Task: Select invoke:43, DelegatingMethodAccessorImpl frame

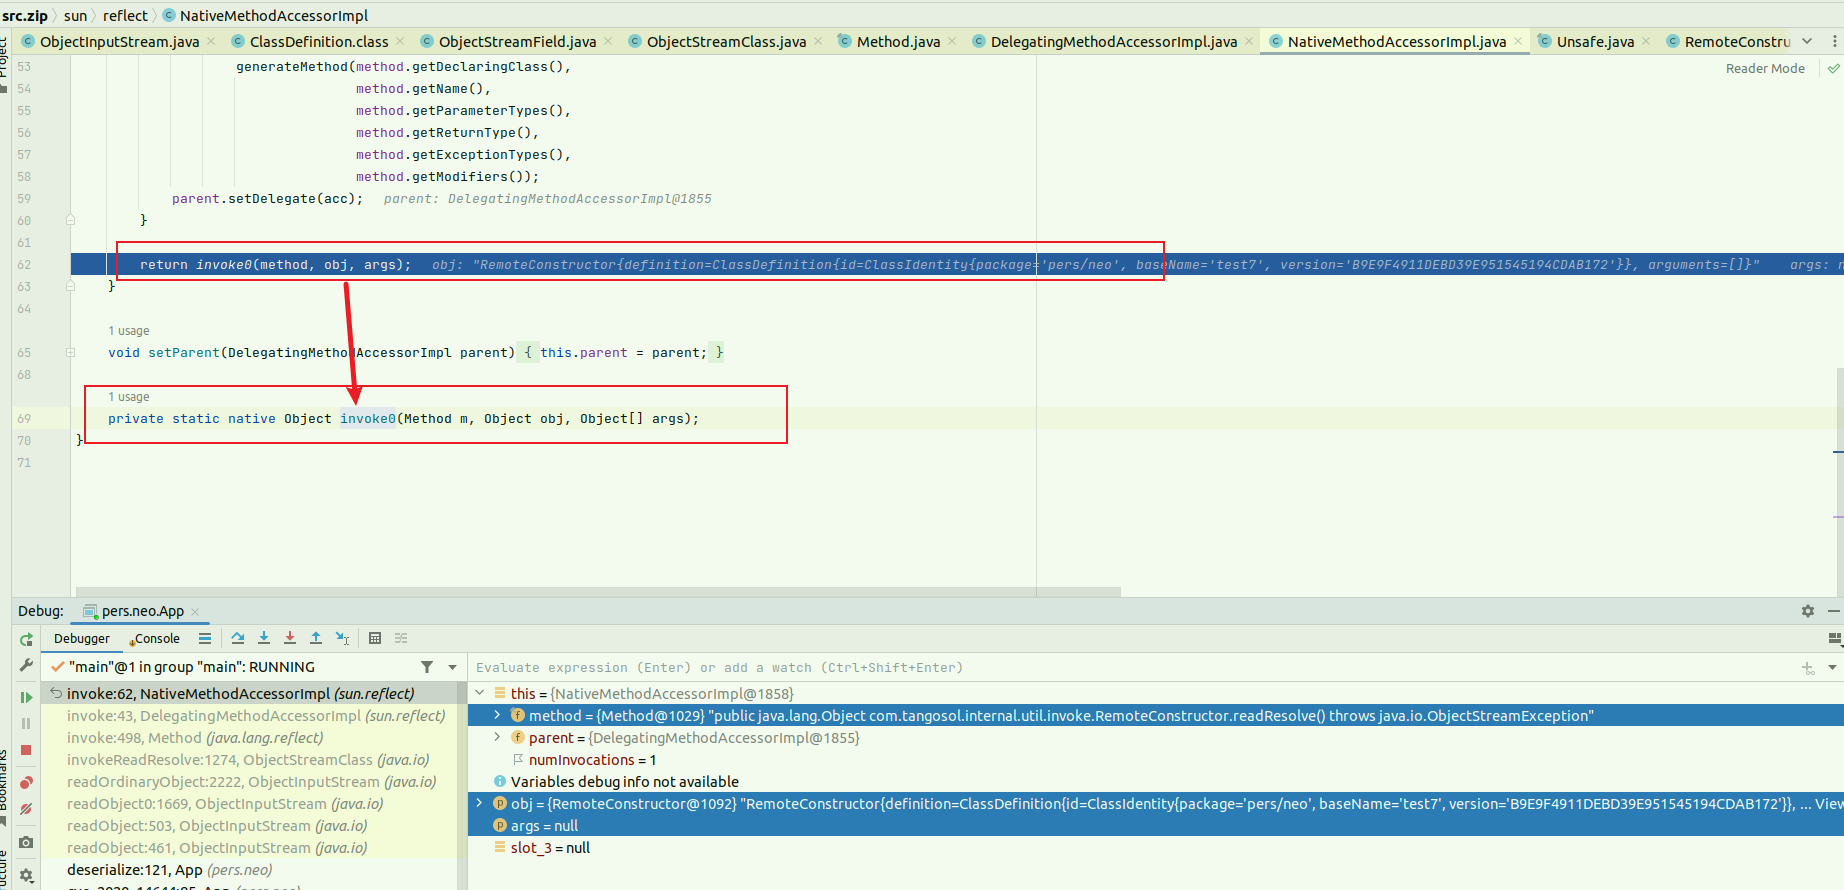Action: point(254,716)
